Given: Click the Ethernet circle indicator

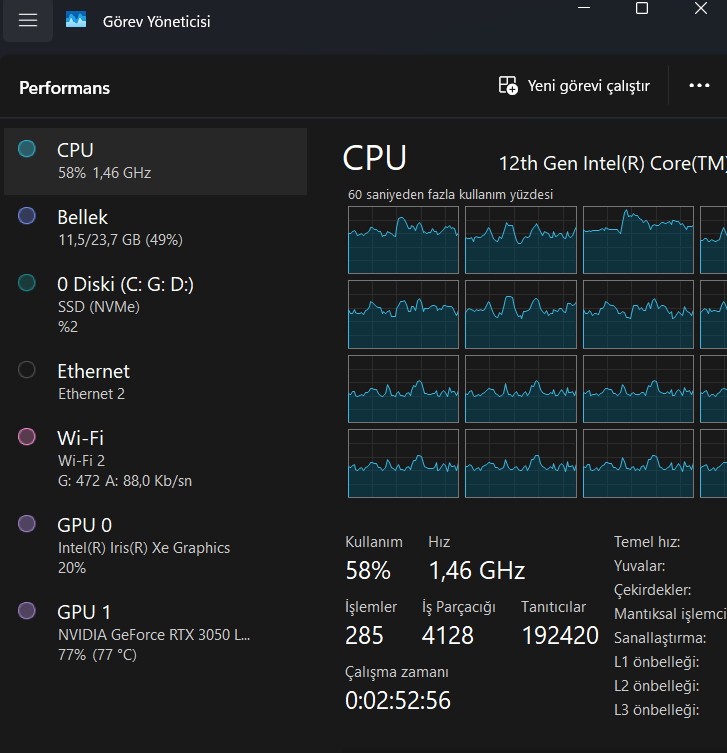Looking at the screenshot, I should [27, 370].
